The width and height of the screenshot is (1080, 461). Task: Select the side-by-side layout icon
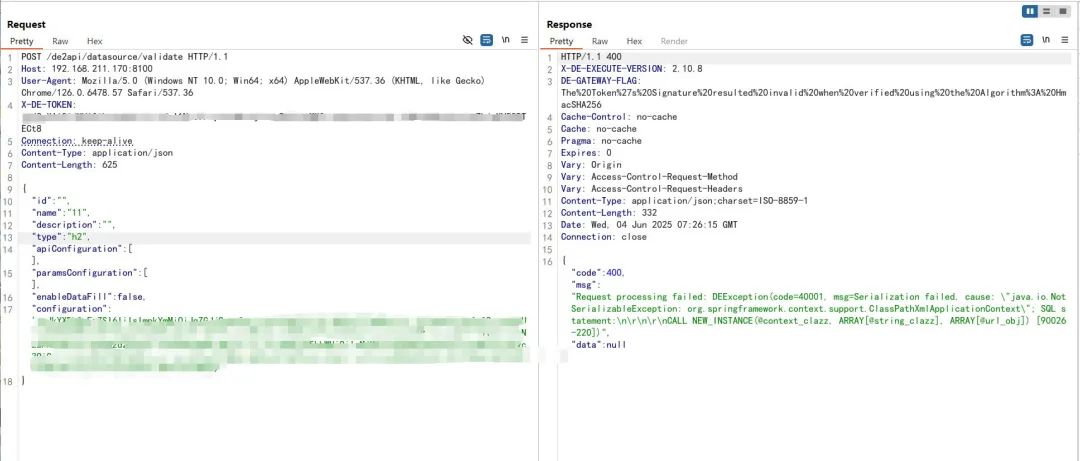pyautogui.click(x=1030, y=11)
